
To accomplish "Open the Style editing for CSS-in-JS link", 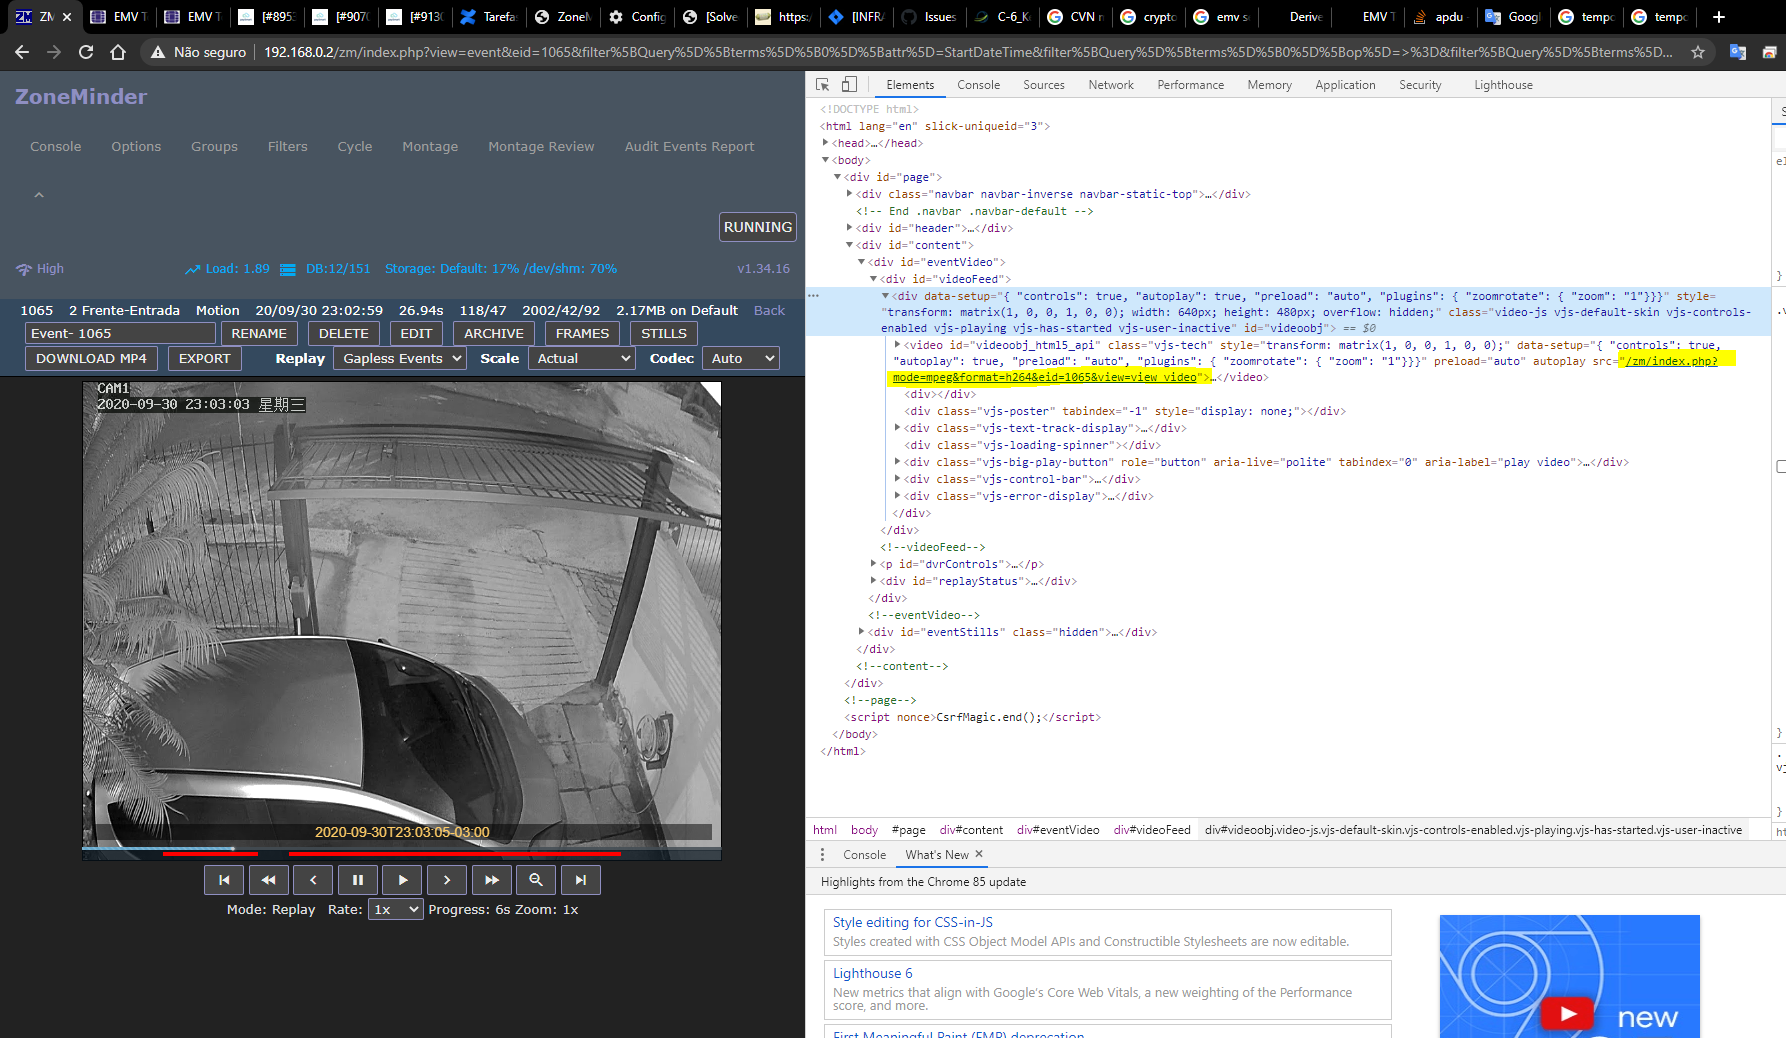I will click(912, 922).
